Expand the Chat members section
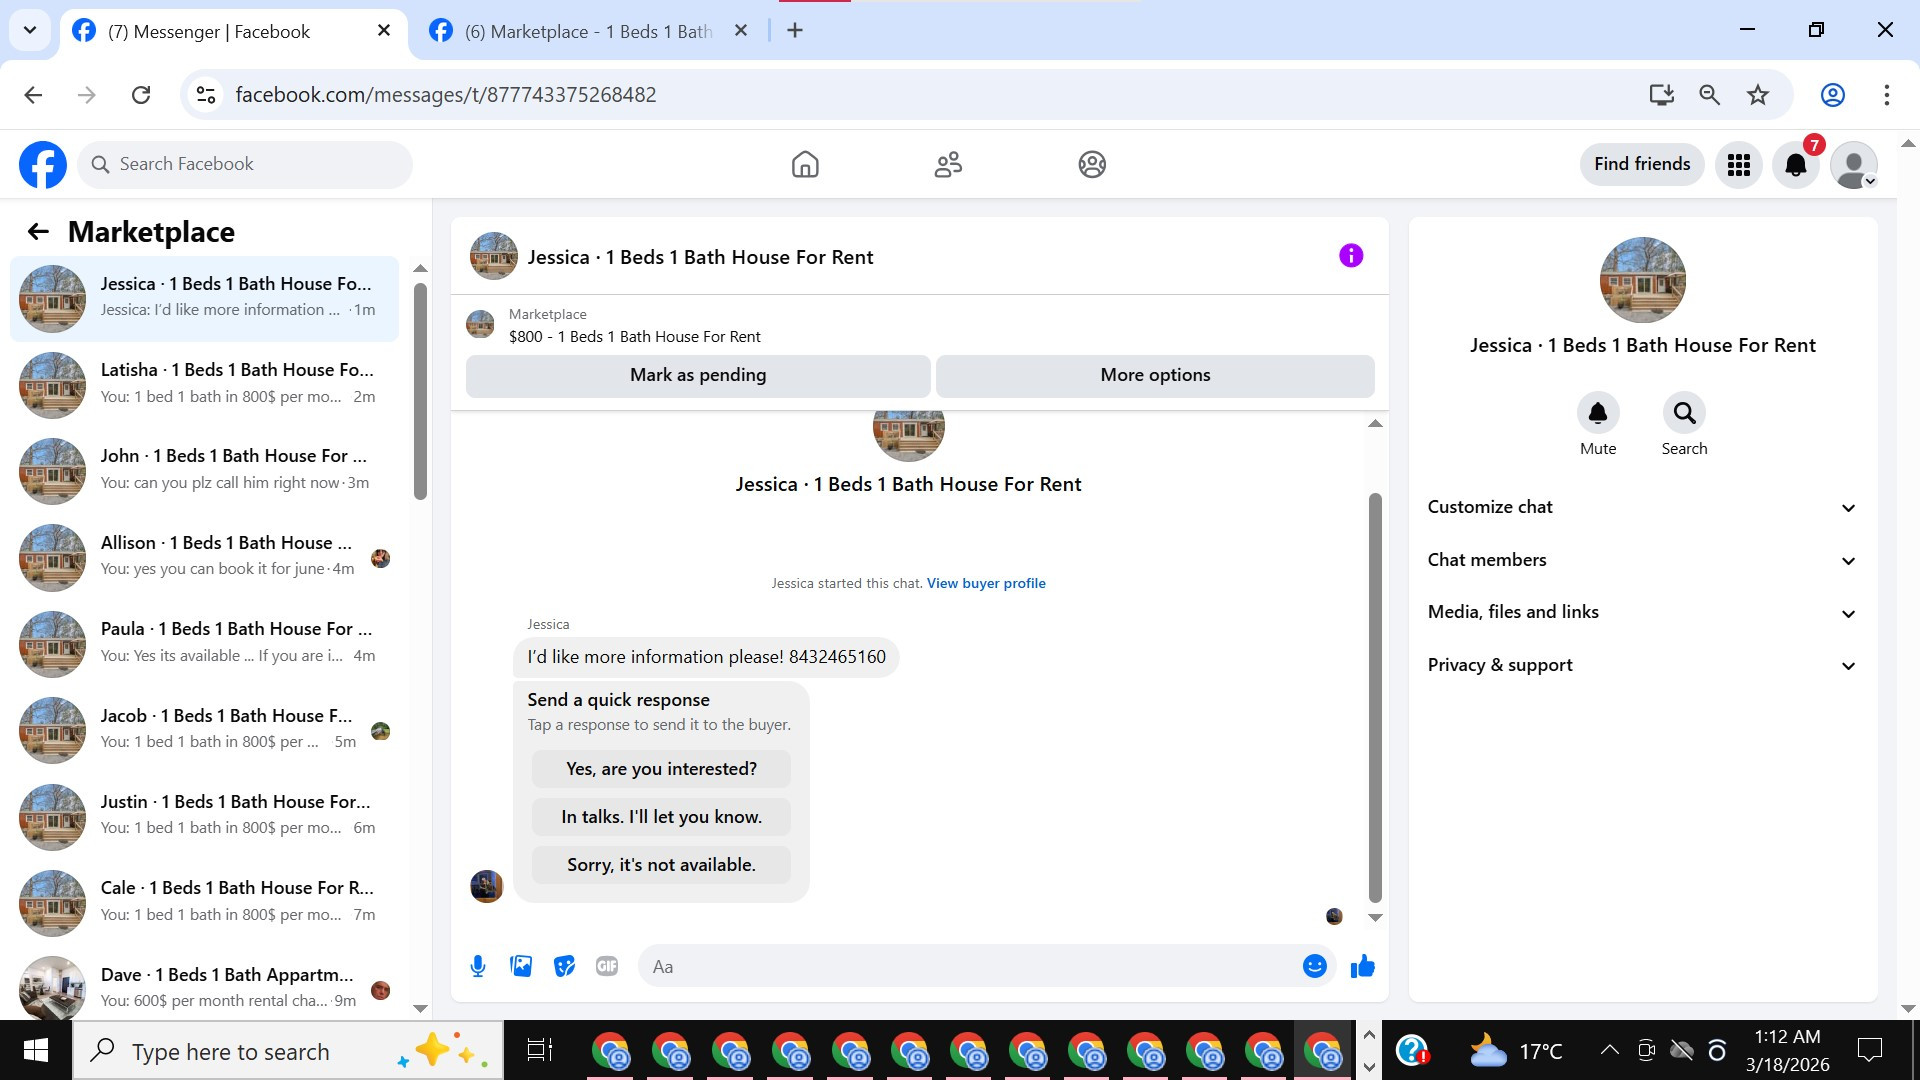This screenshot has width=1920, height=1080. click(x=1642, y=560)
